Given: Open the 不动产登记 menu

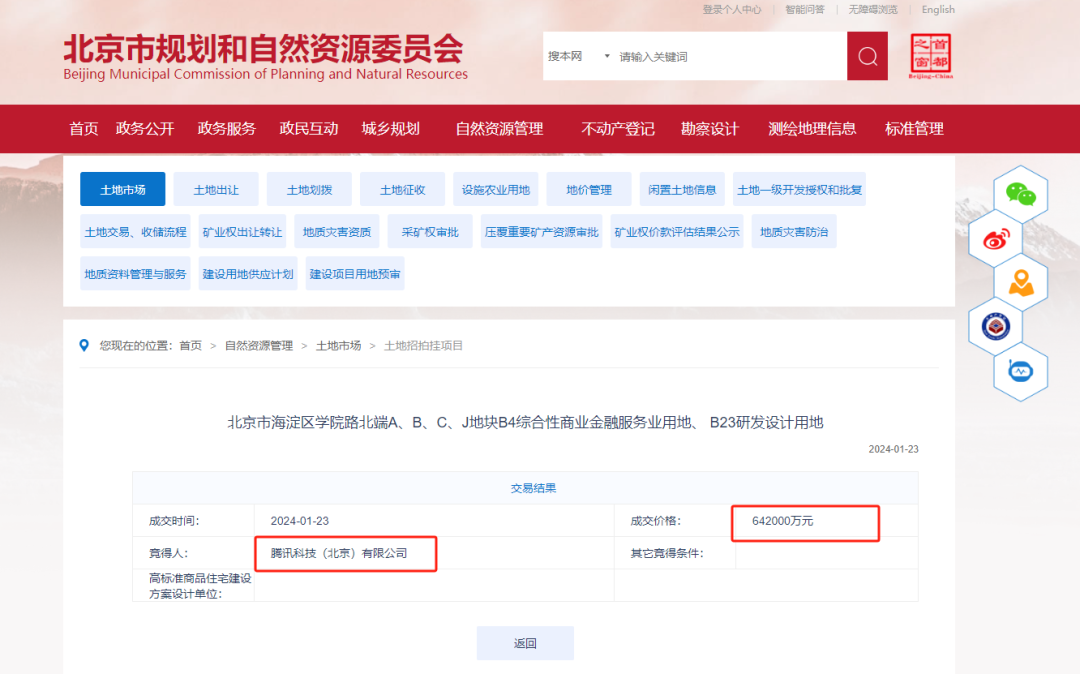Looking at the screenshot, I should pyautogui.click(x=617, y=128).
